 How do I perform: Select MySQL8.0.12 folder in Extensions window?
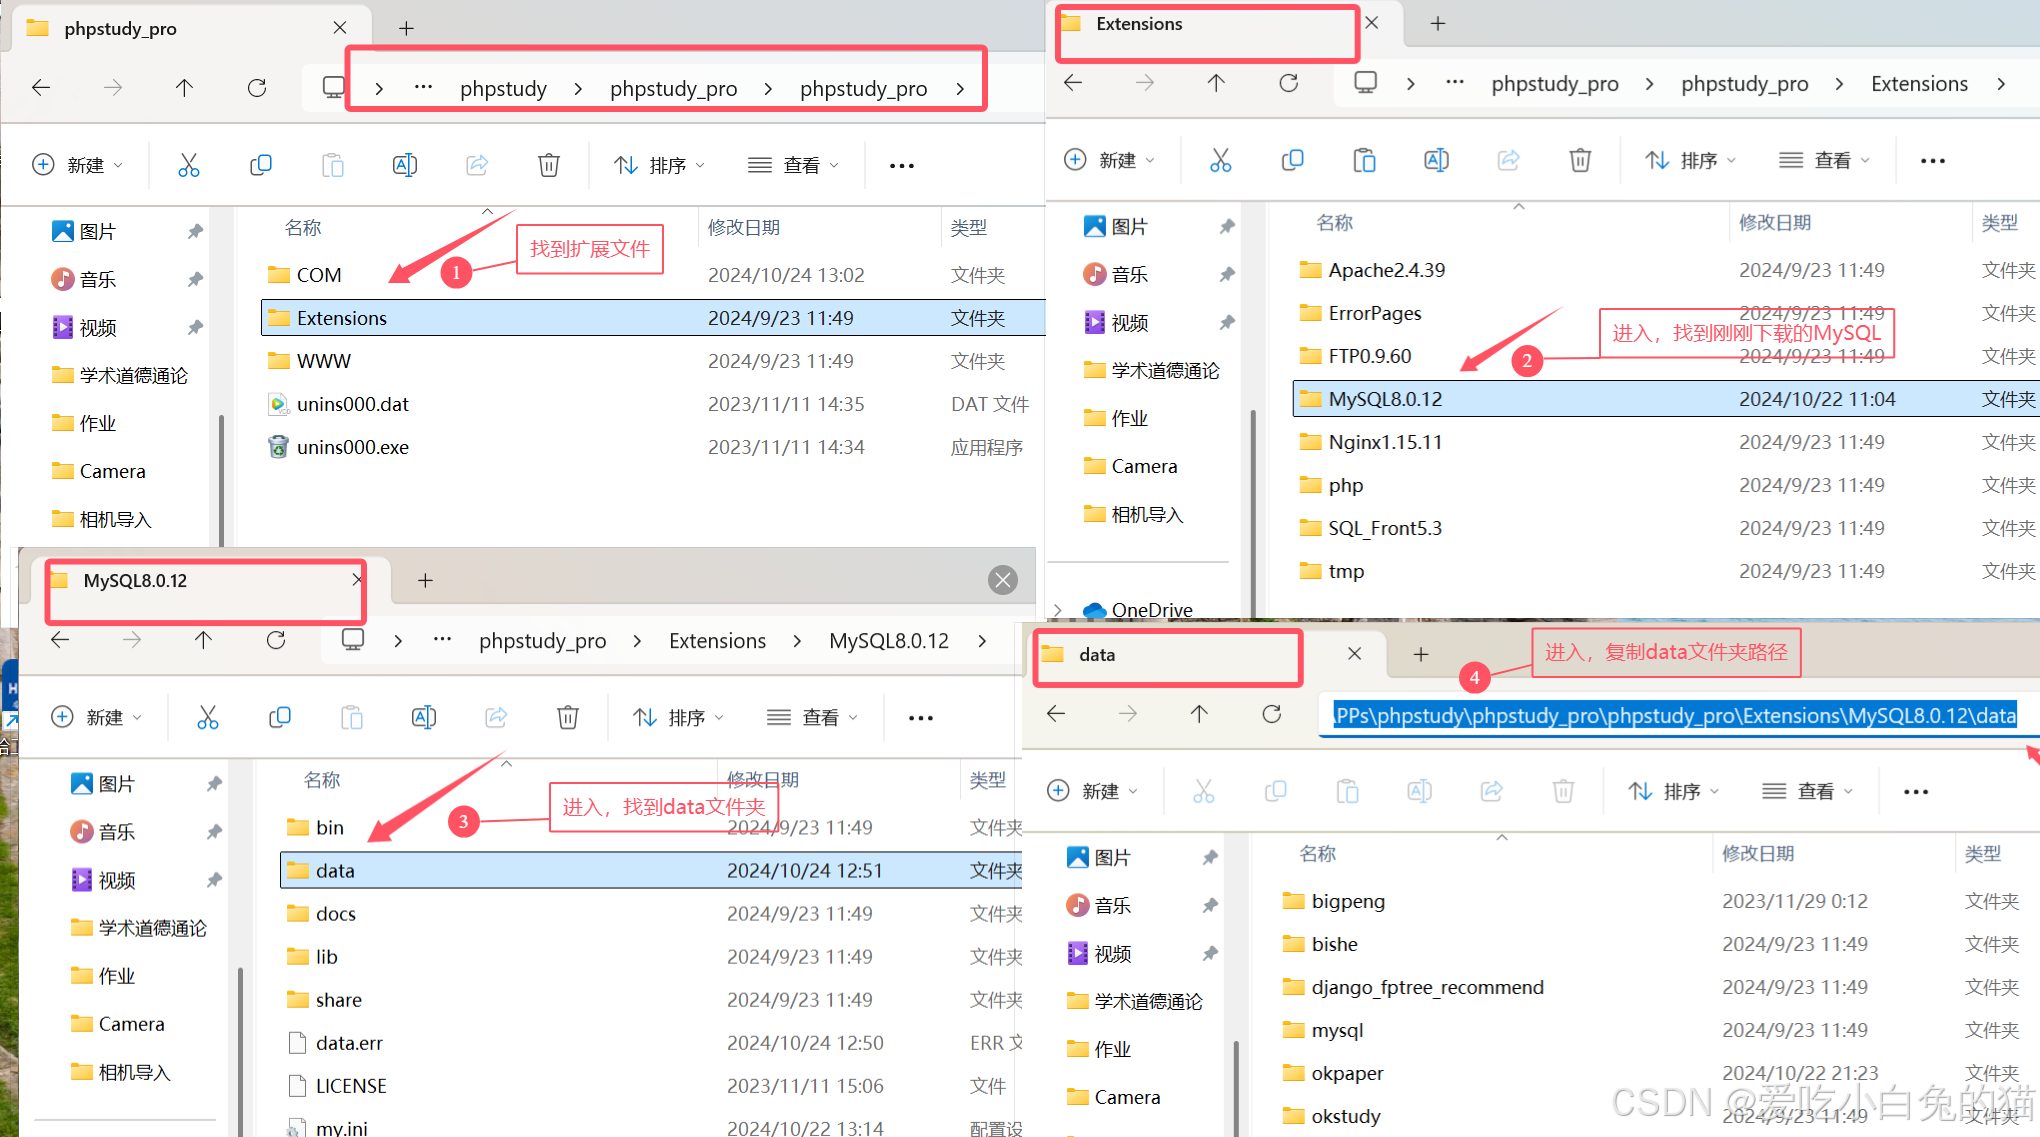(x=1666, y=399)
